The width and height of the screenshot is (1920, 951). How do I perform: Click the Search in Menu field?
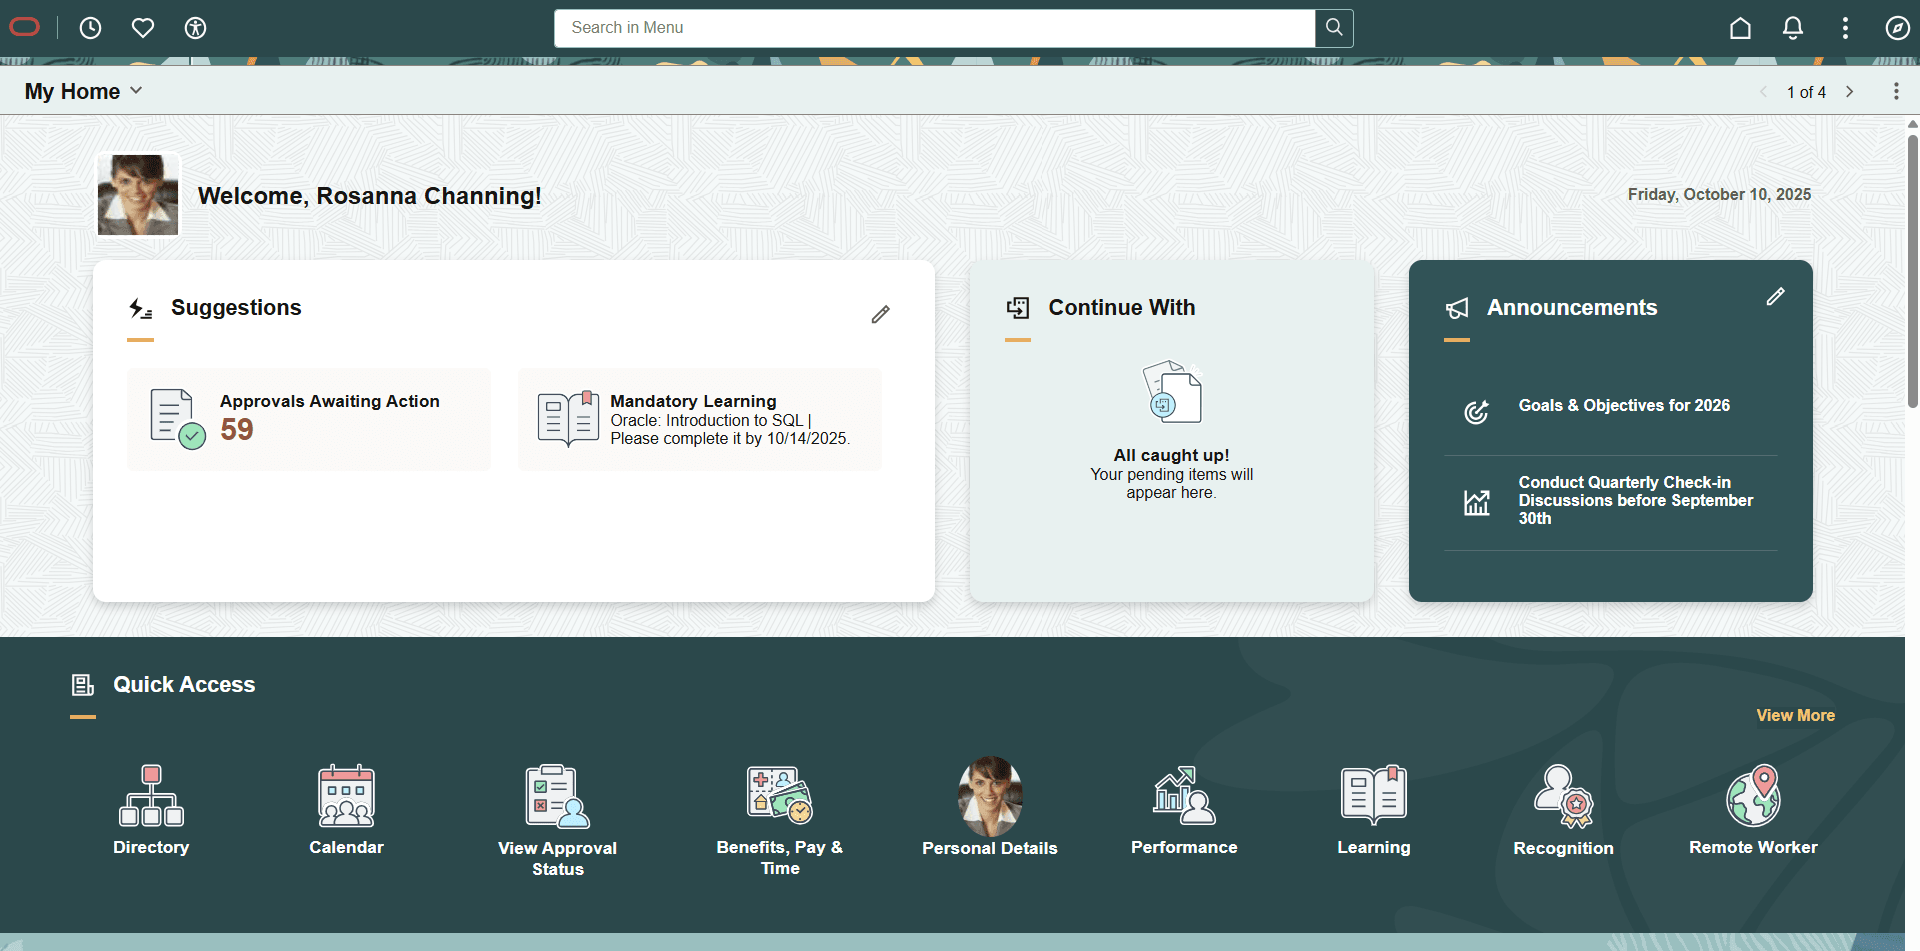(934, 28)
